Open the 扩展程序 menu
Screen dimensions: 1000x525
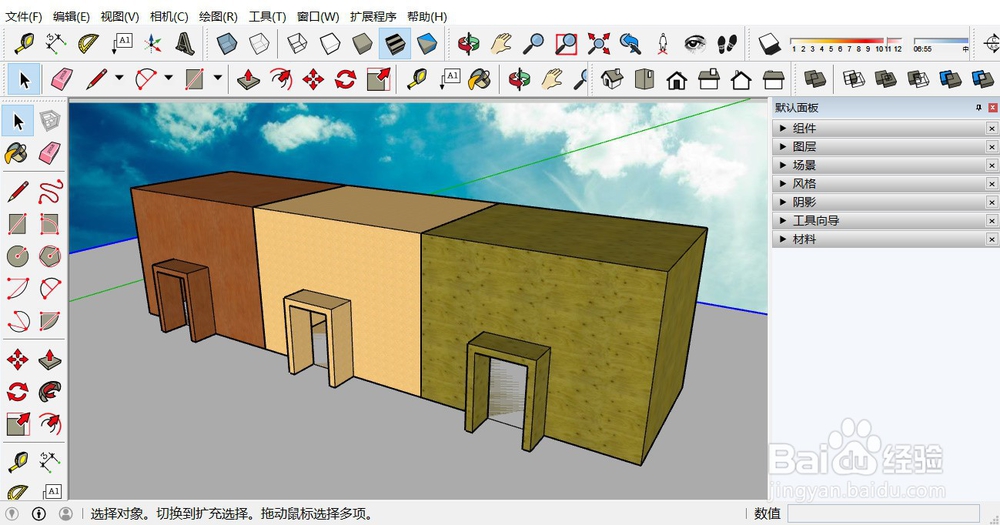click(x=373, y=17)
